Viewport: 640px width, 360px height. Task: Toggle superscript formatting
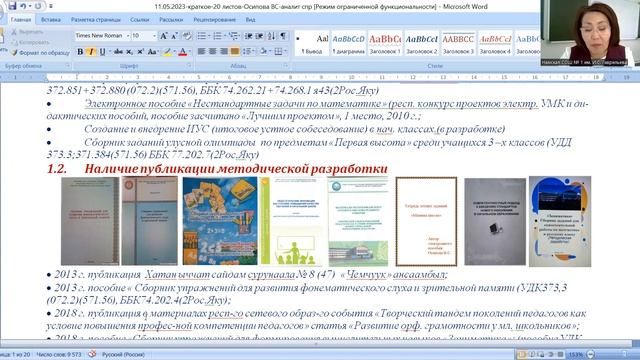pos(140,51)
